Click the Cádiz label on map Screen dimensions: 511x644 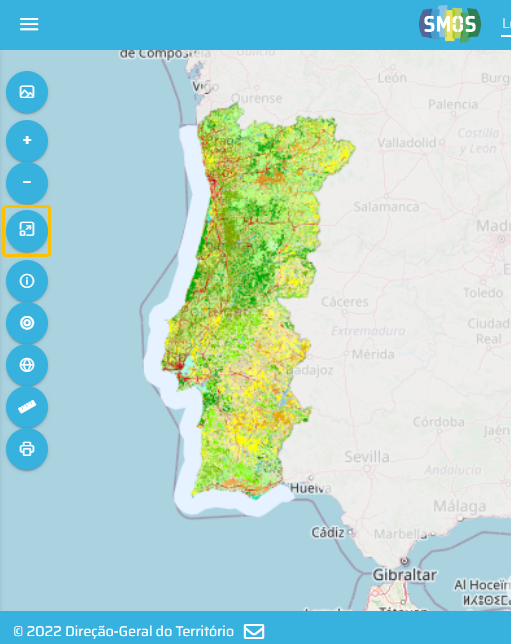tap(328, 533)
